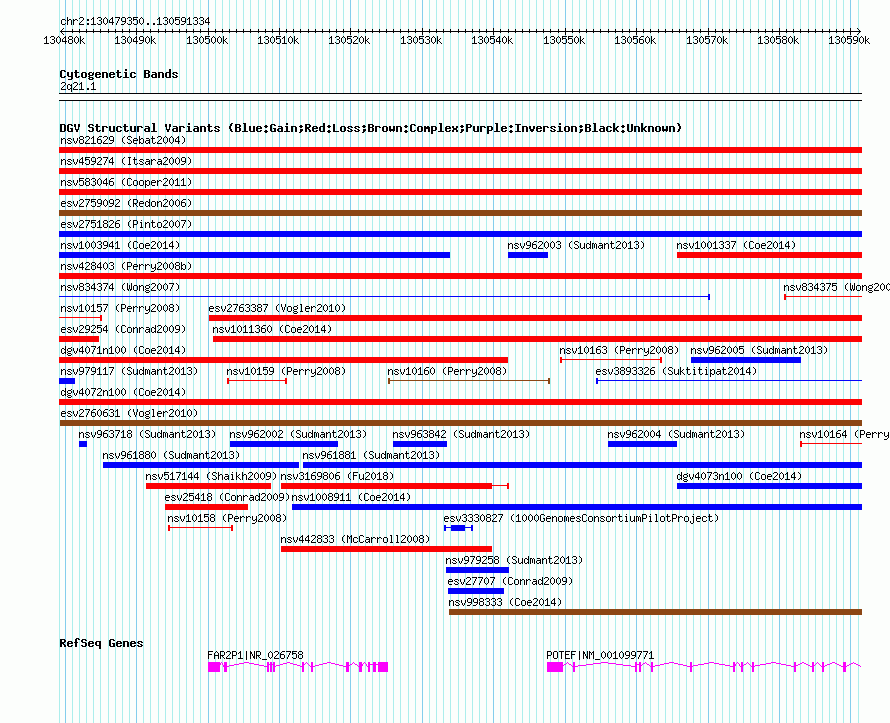Click the nsv442833 (McCarroll2008) red bar
The image size is (890, 723).
pos(387,549)
